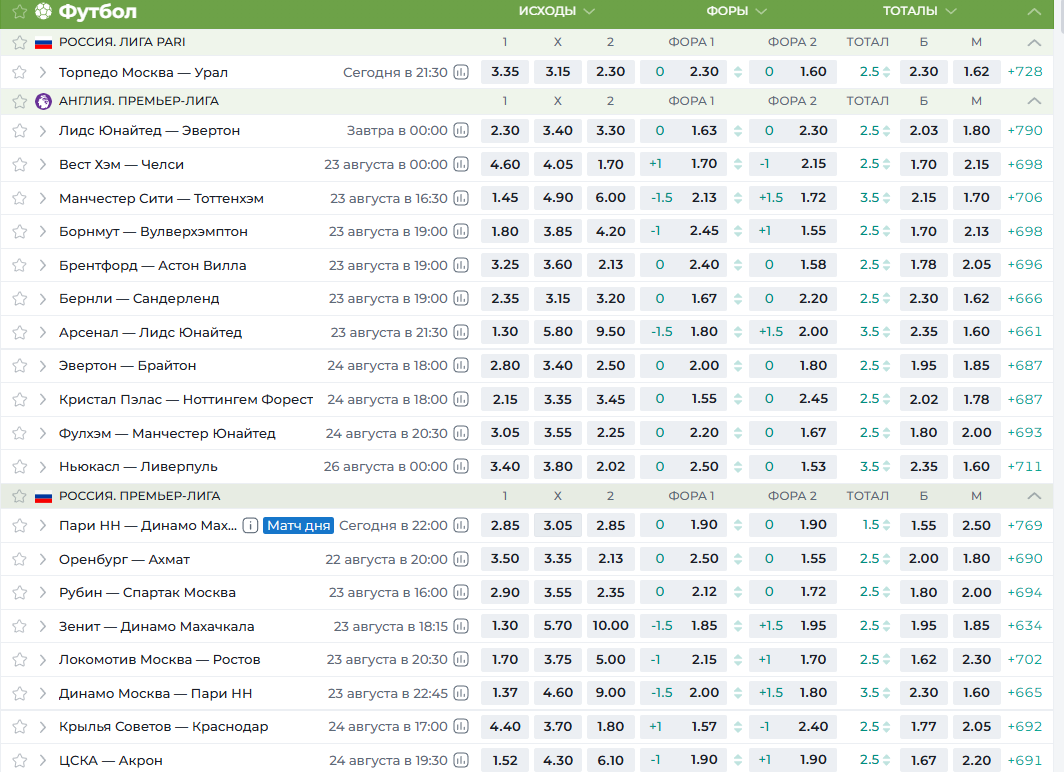This screenshot has height=772, width=1064.
Task: Star the Торпедо Москва — Урал match
Action: 20,72
